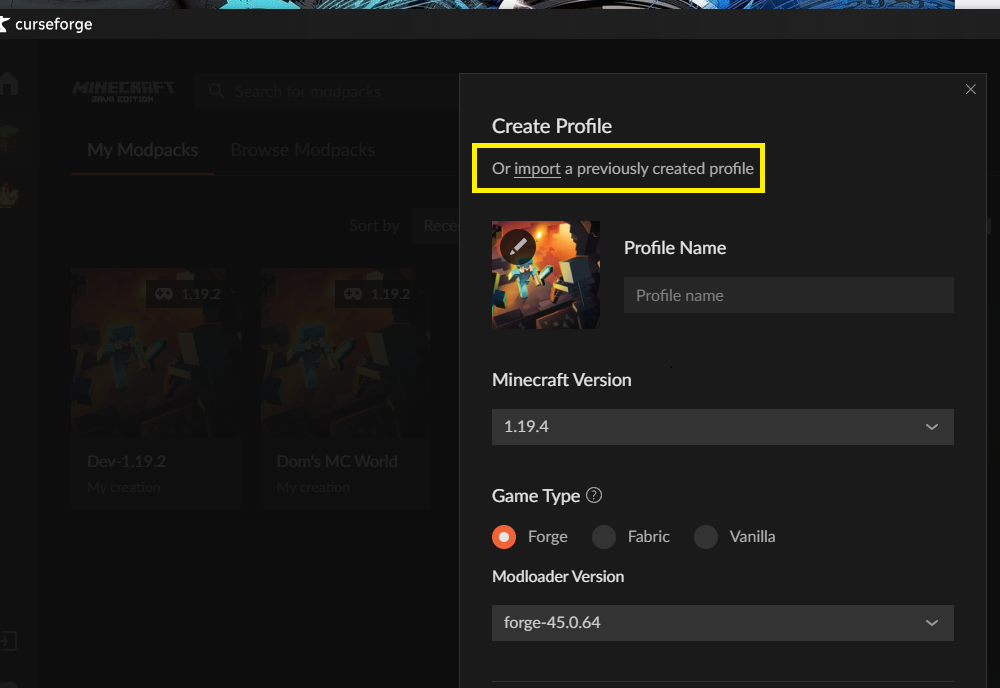Click the profile picture thumbnail
Viewport: 1000px width, 688px height.
click(546, 275)
